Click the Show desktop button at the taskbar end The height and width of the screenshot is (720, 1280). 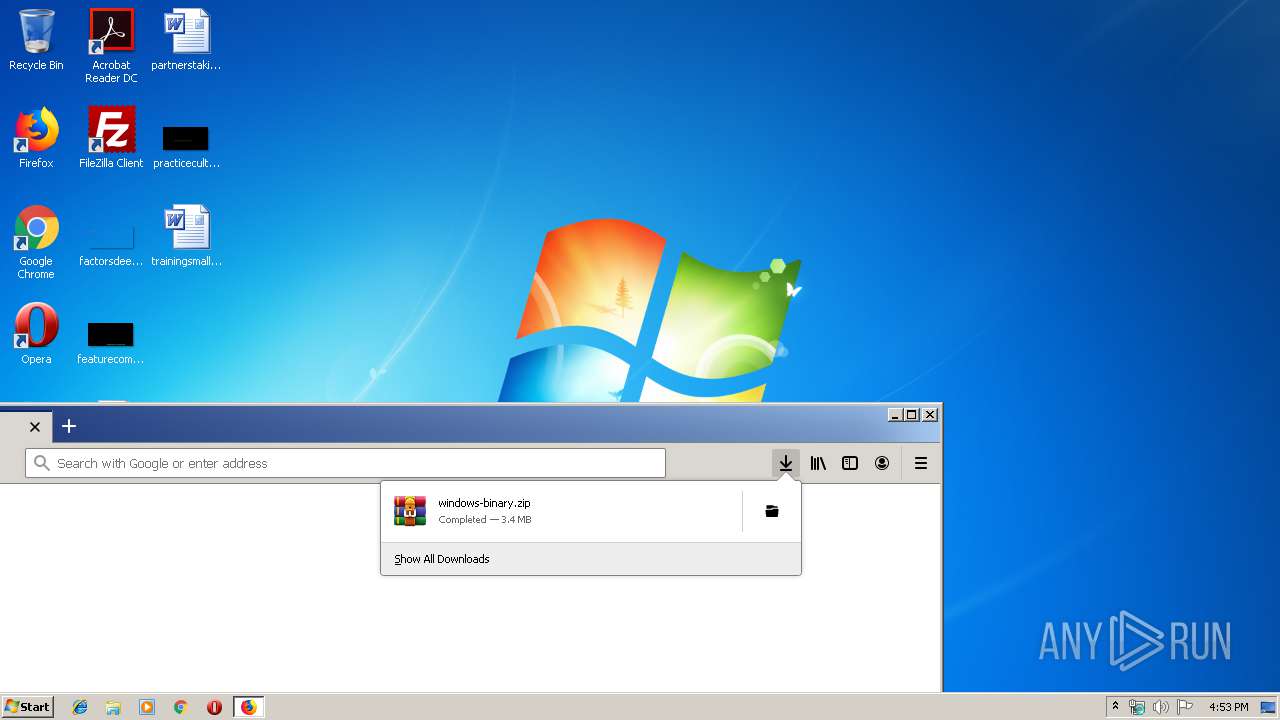(1268, 707)
